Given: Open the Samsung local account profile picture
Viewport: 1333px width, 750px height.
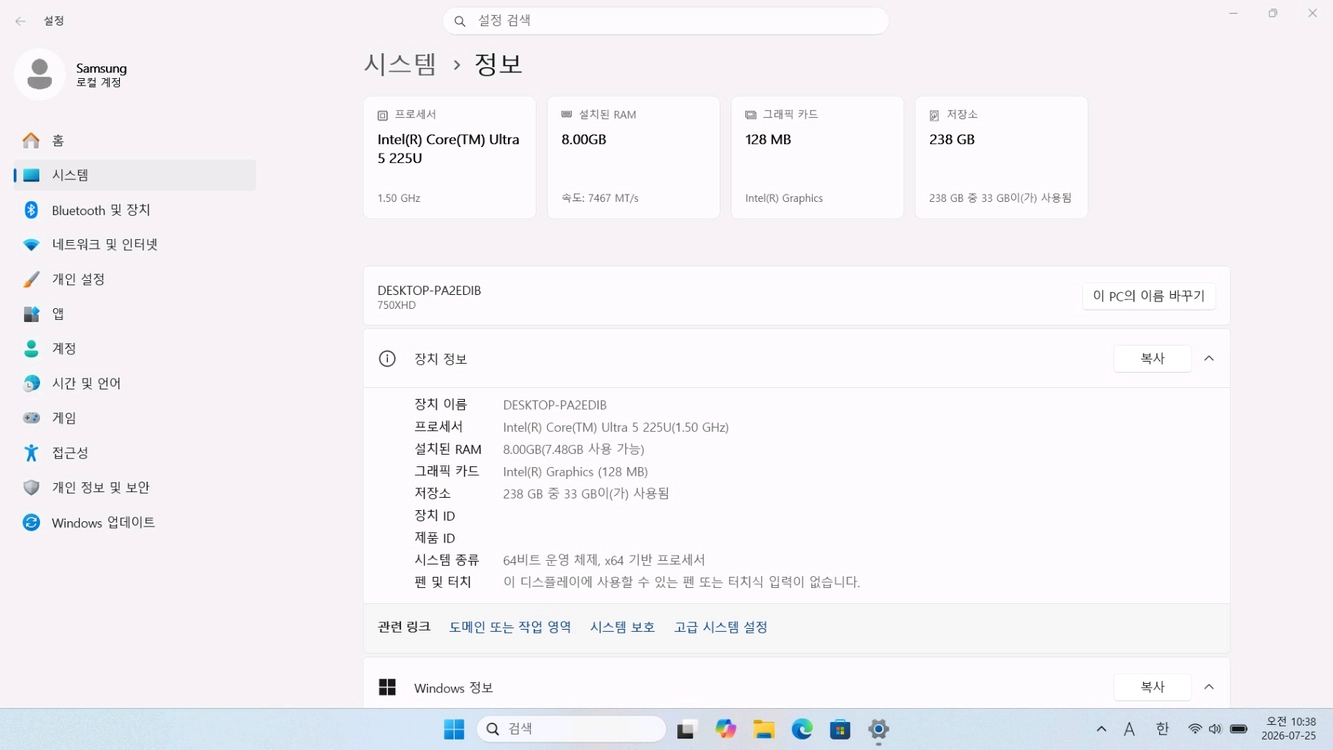Looking at the screenshot, I should coord(40,75).
